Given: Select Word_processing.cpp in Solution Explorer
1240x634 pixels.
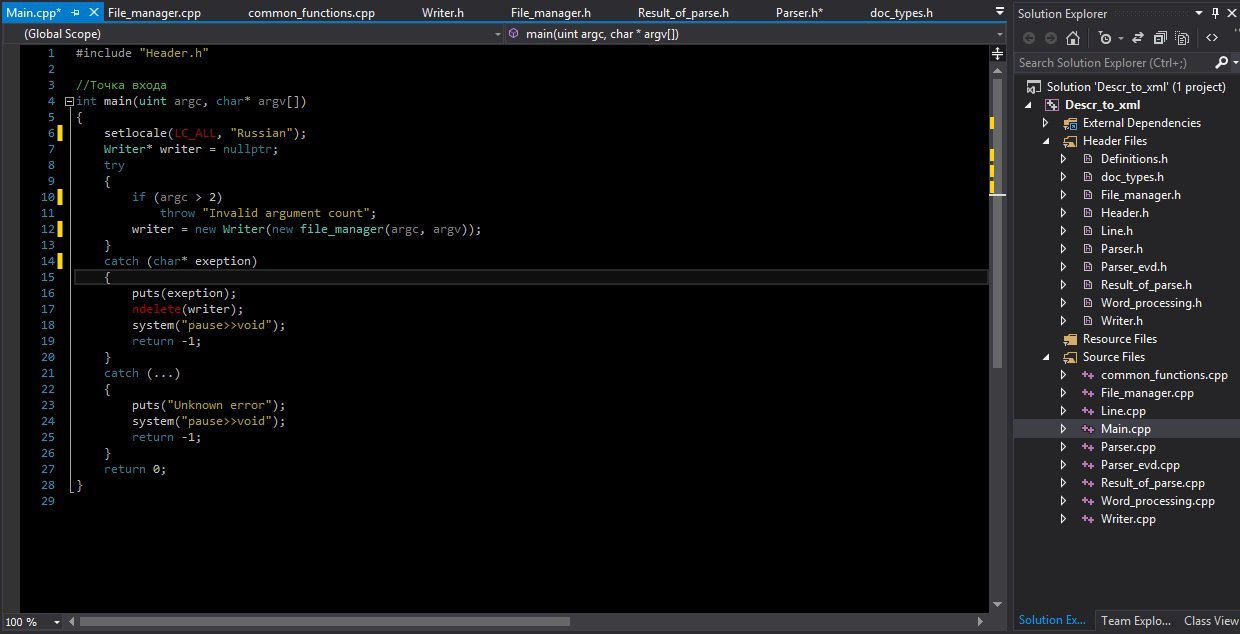Looking at the screenshot, I should pos(1158,501).
